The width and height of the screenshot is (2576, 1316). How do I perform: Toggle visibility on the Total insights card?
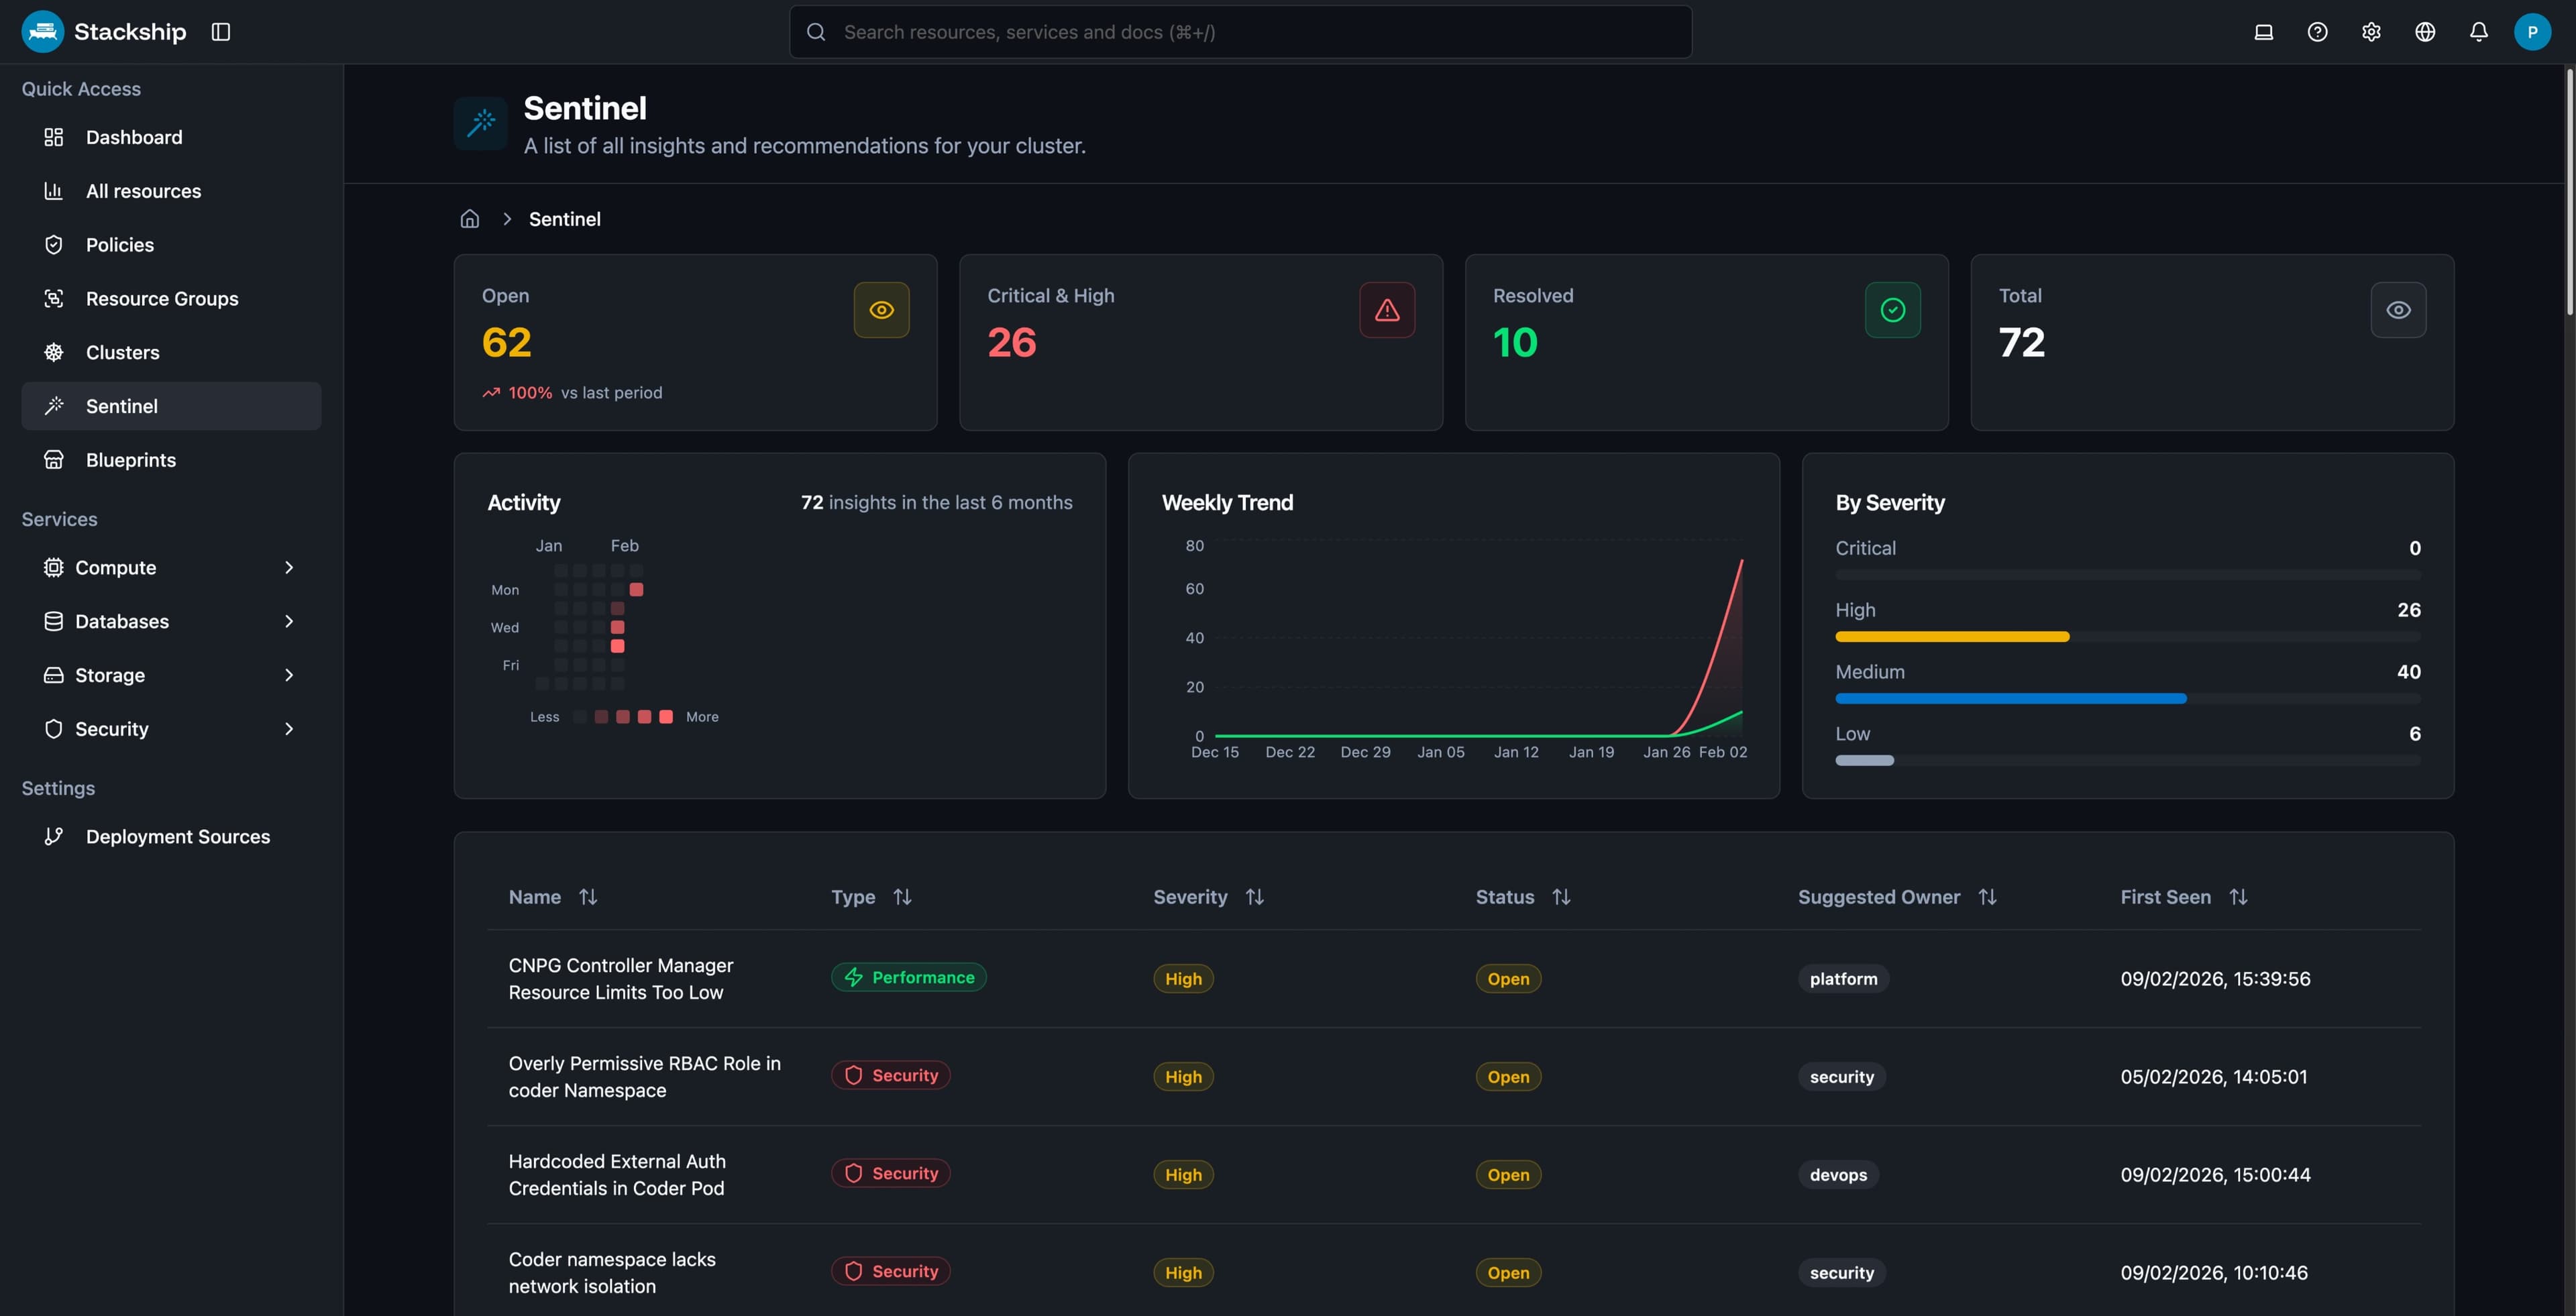tap(2399, 310)
